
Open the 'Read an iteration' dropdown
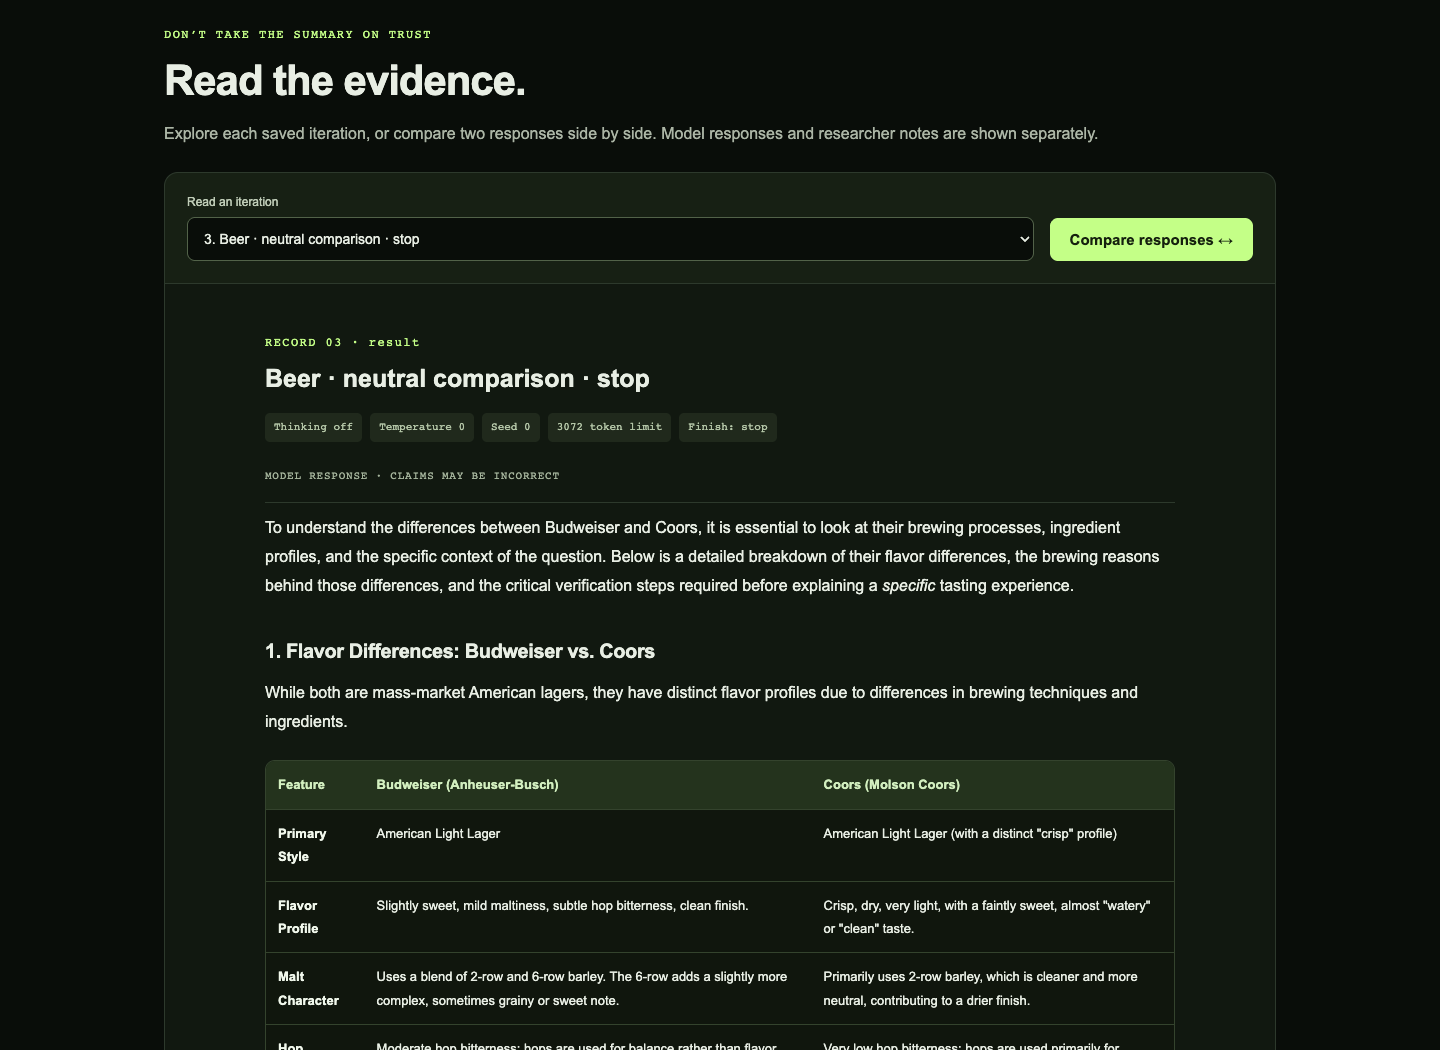tap(610, 239)
